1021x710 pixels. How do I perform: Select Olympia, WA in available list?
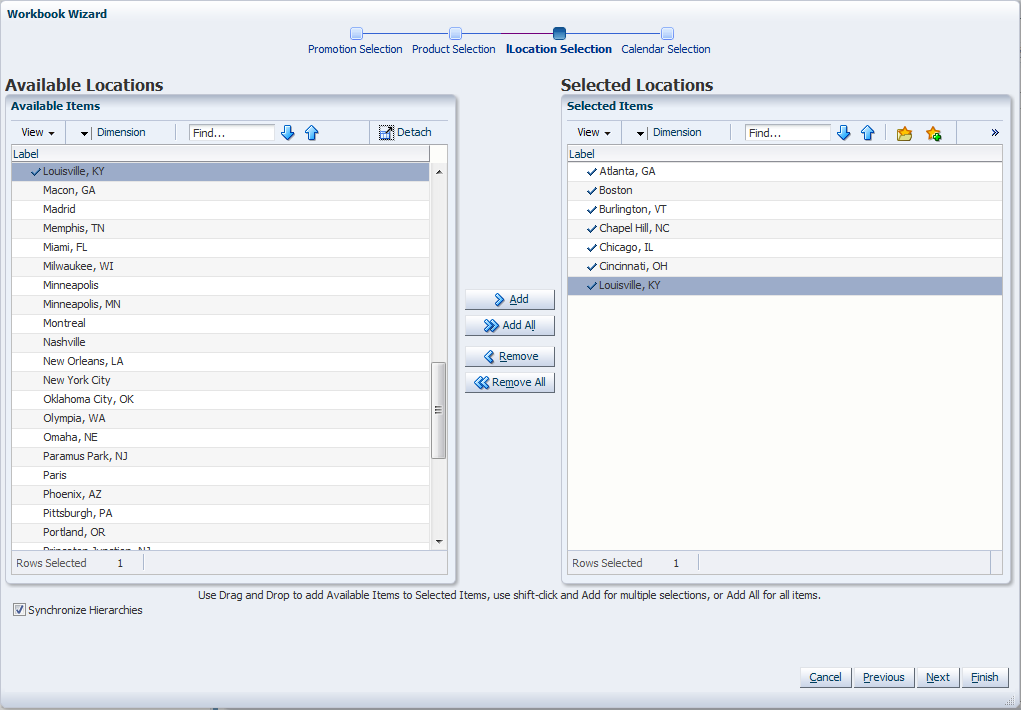tap(220, 418)
